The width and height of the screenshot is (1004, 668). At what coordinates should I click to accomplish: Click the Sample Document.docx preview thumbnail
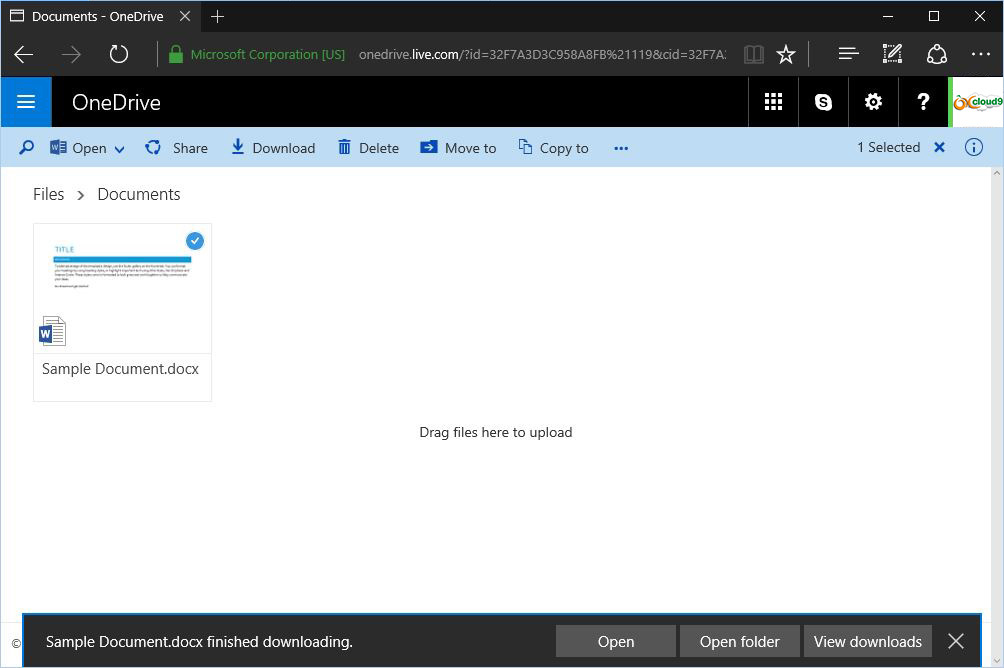[x=122, y=288]
